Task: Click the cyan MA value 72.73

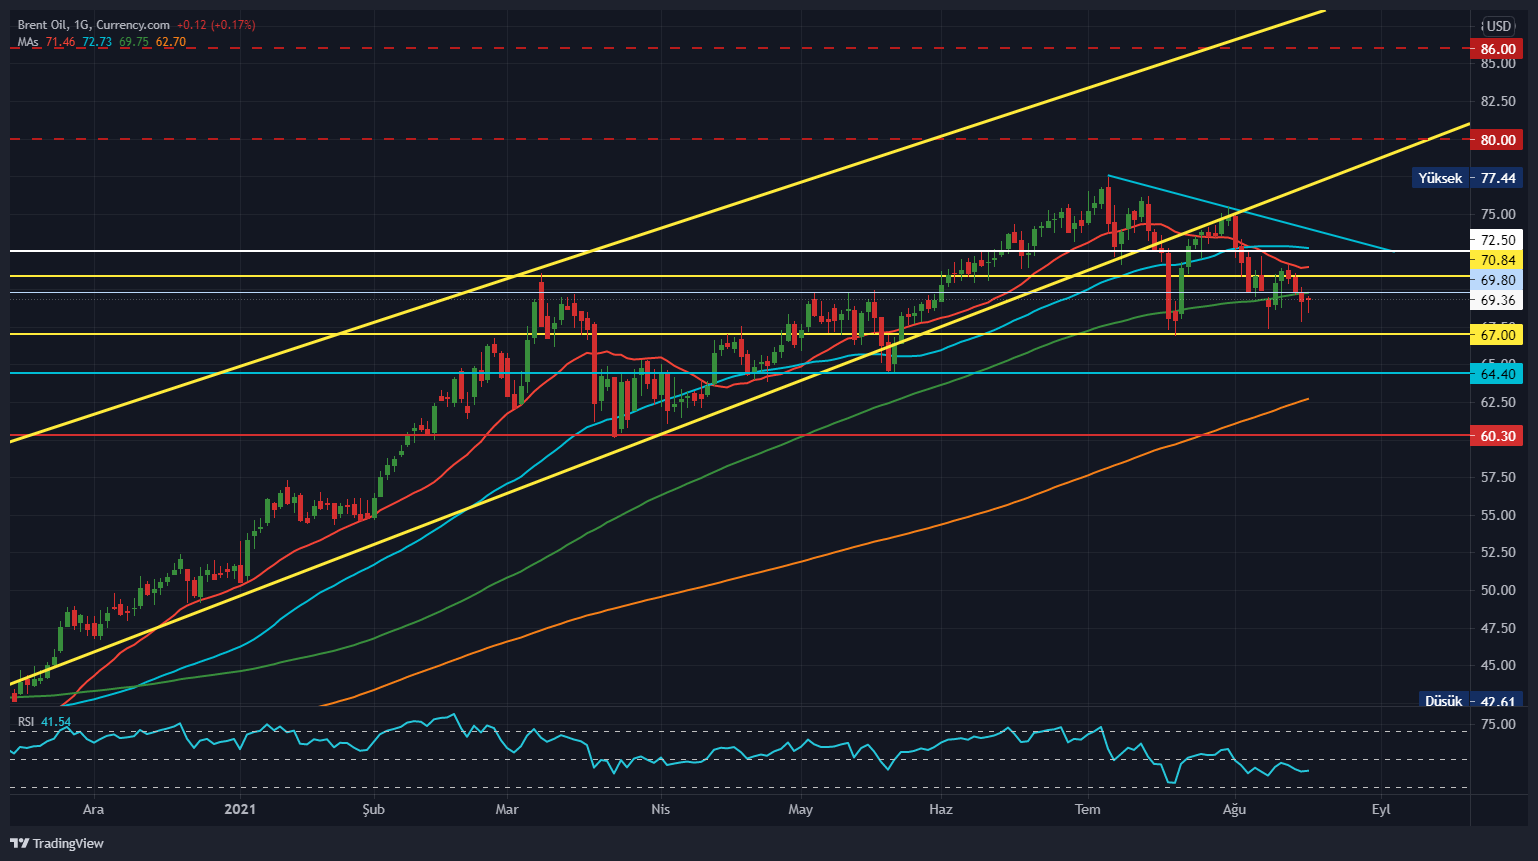Action: (97, 42)
